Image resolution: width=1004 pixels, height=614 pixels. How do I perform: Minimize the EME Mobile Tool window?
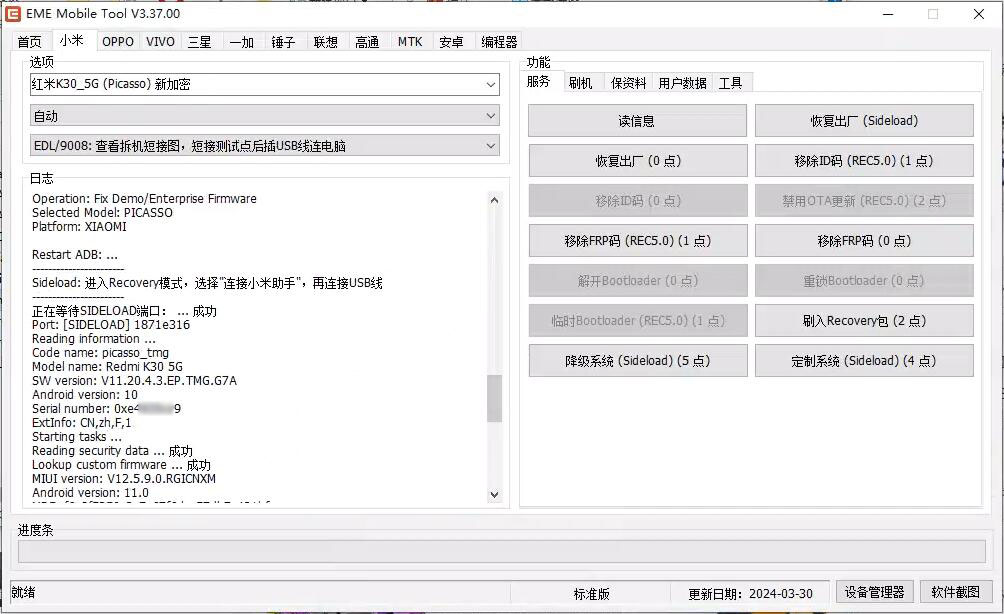point(888,13)
